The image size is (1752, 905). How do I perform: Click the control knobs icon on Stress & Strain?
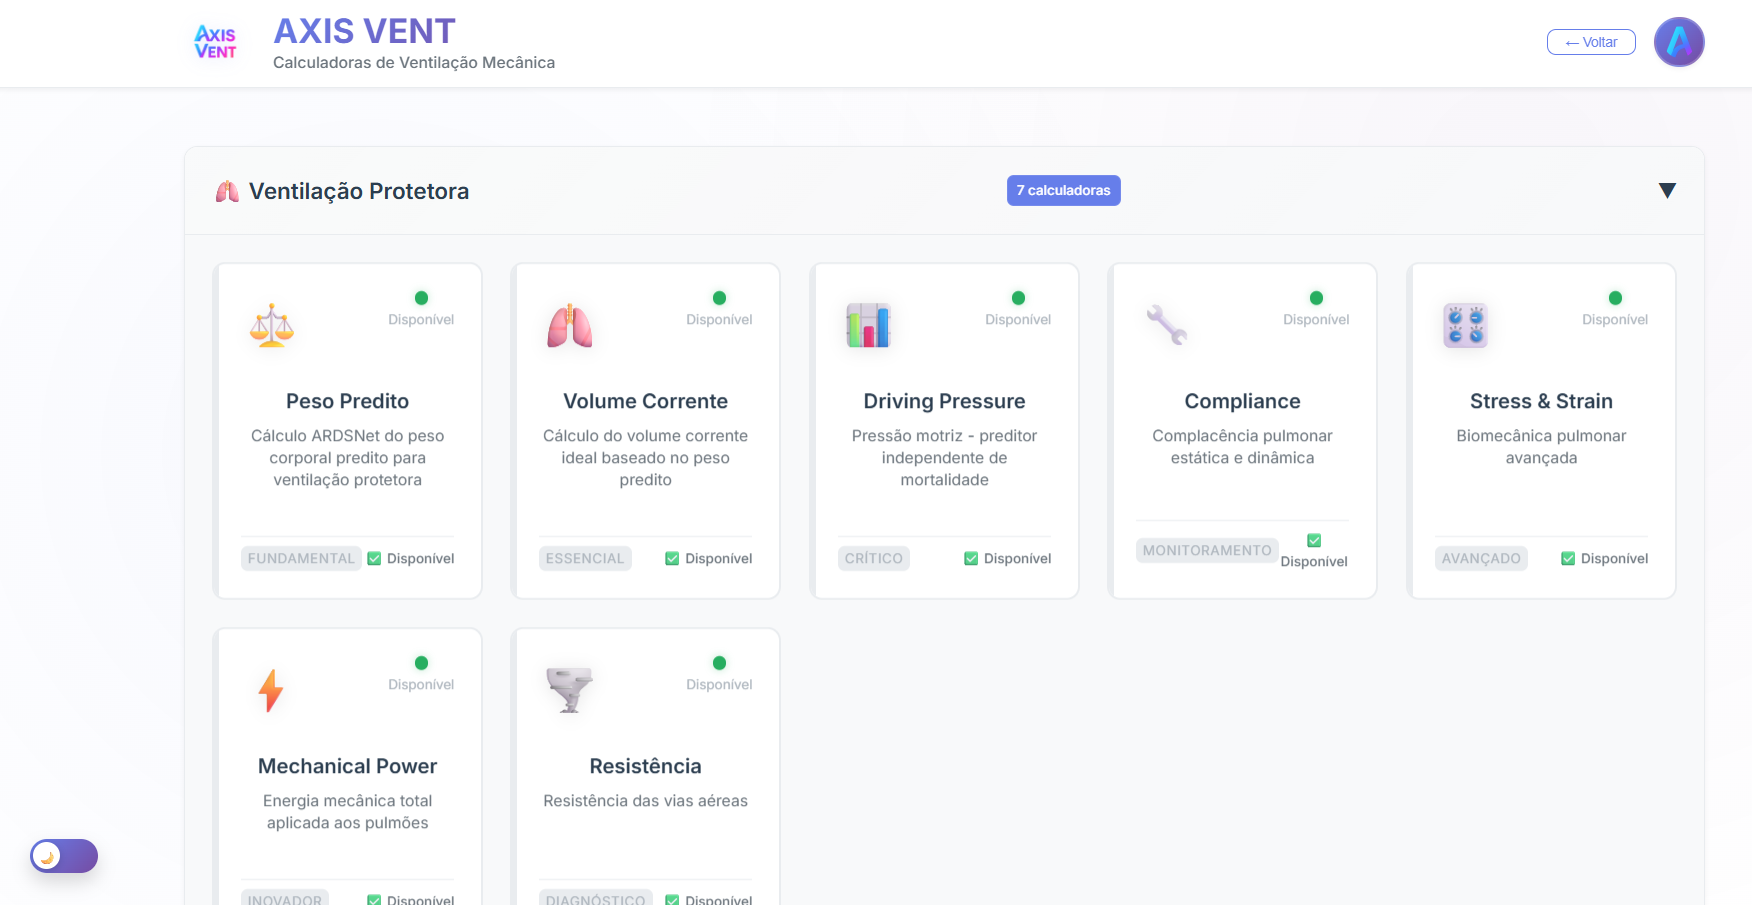tap(1465, 325)
